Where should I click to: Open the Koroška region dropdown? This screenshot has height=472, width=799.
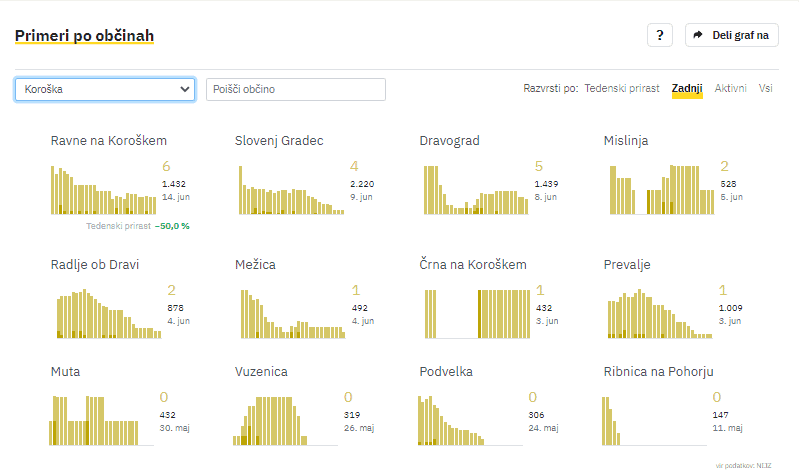pos(104,89)
